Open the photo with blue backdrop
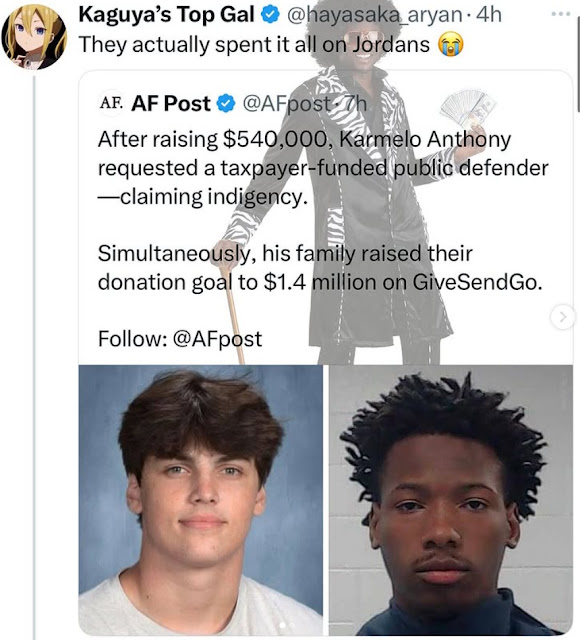The width and height of the screenshot is (580, 640). (x=200, y=500)
